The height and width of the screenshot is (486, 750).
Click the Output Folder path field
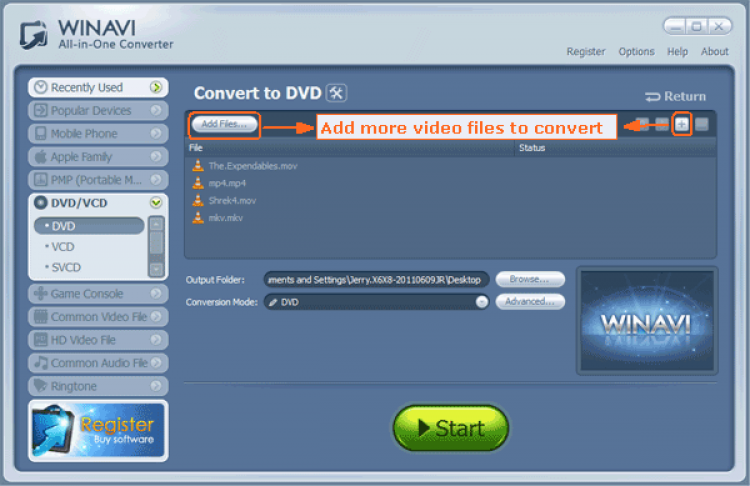tap(376, 280)
